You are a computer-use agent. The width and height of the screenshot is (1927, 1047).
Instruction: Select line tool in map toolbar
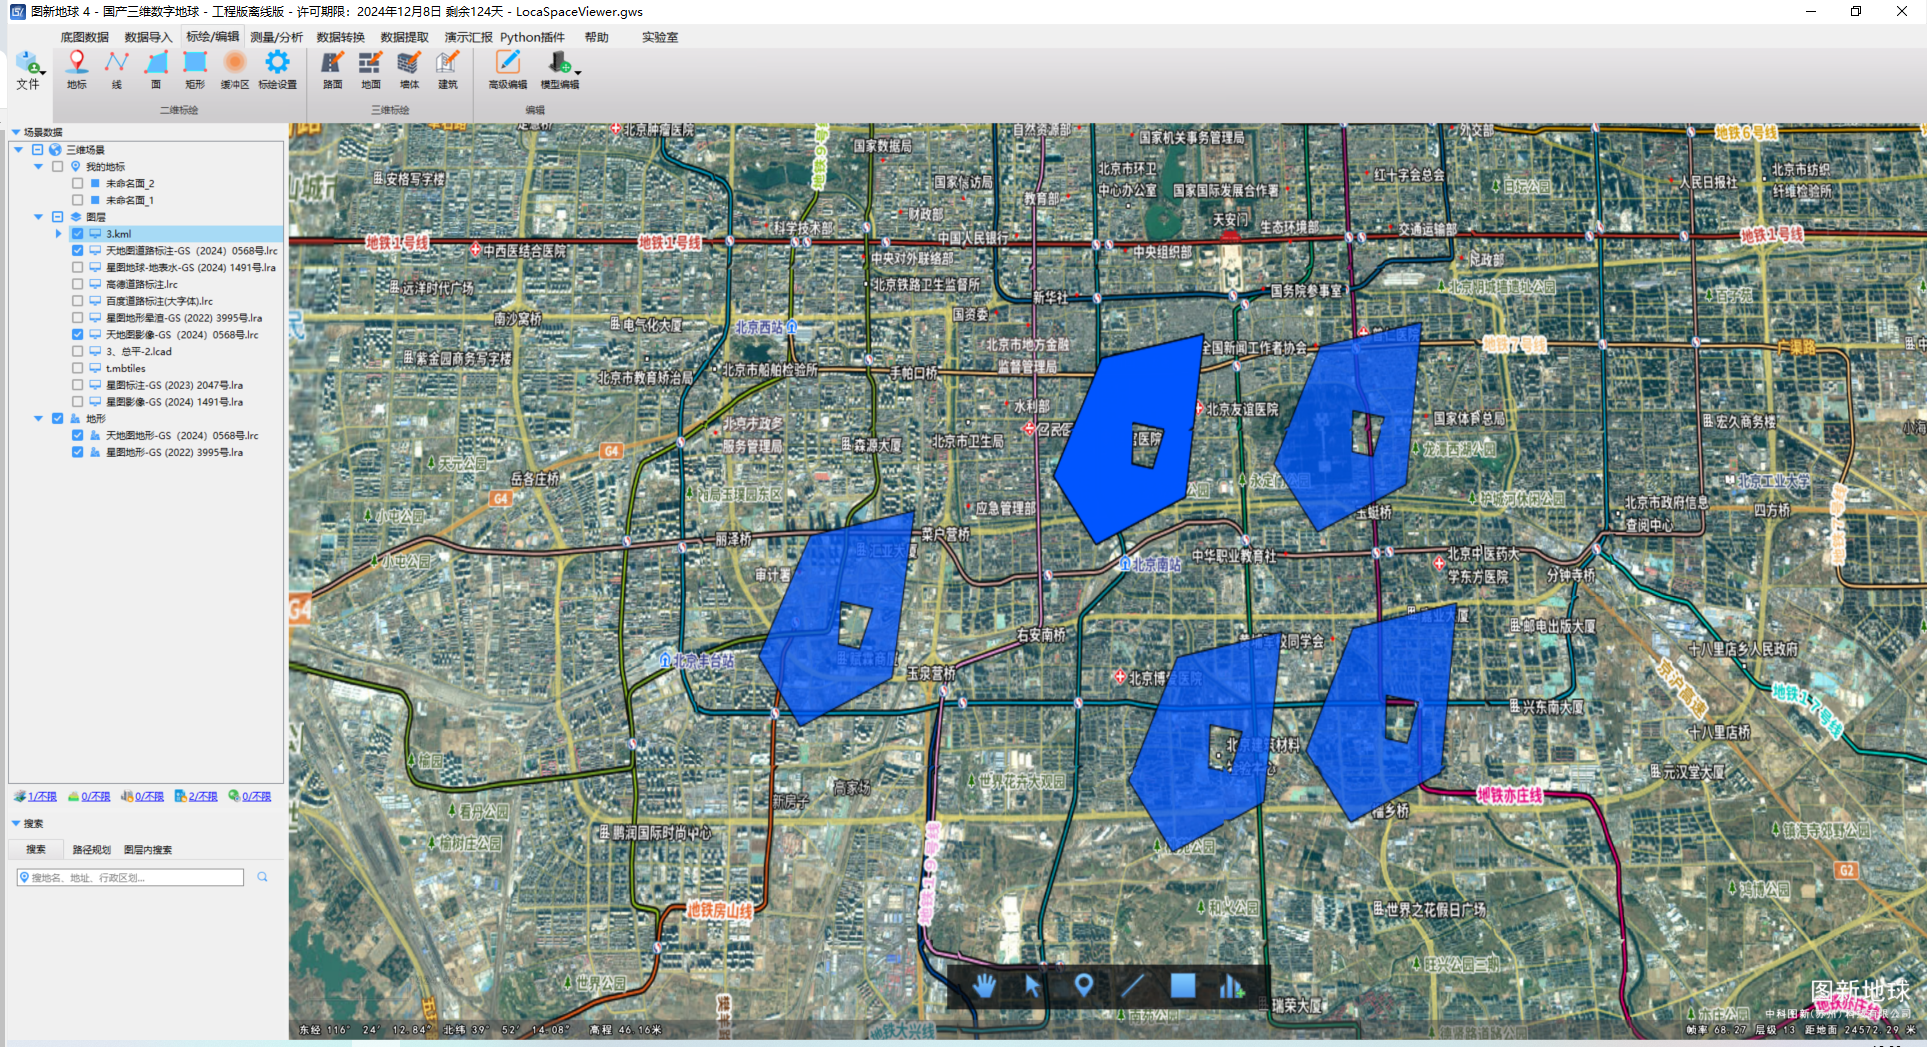(1132, 986)
